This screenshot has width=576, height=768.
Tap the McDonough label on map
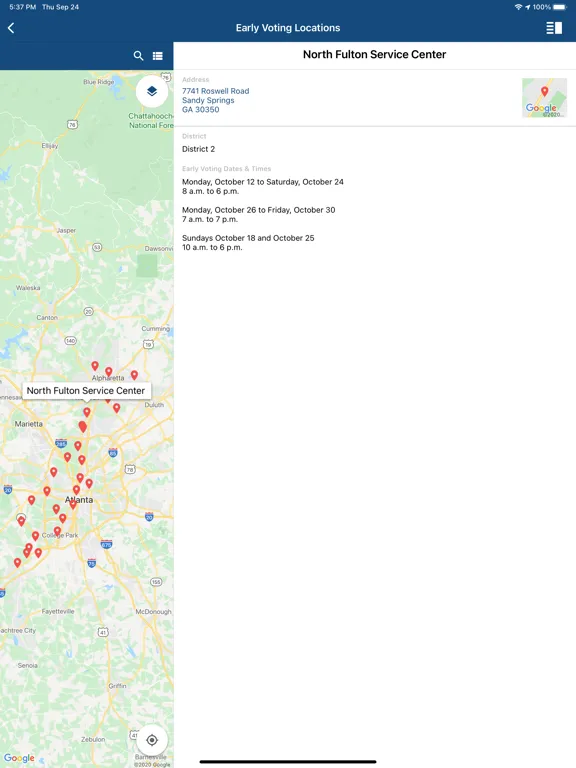[x=153, y=612]
